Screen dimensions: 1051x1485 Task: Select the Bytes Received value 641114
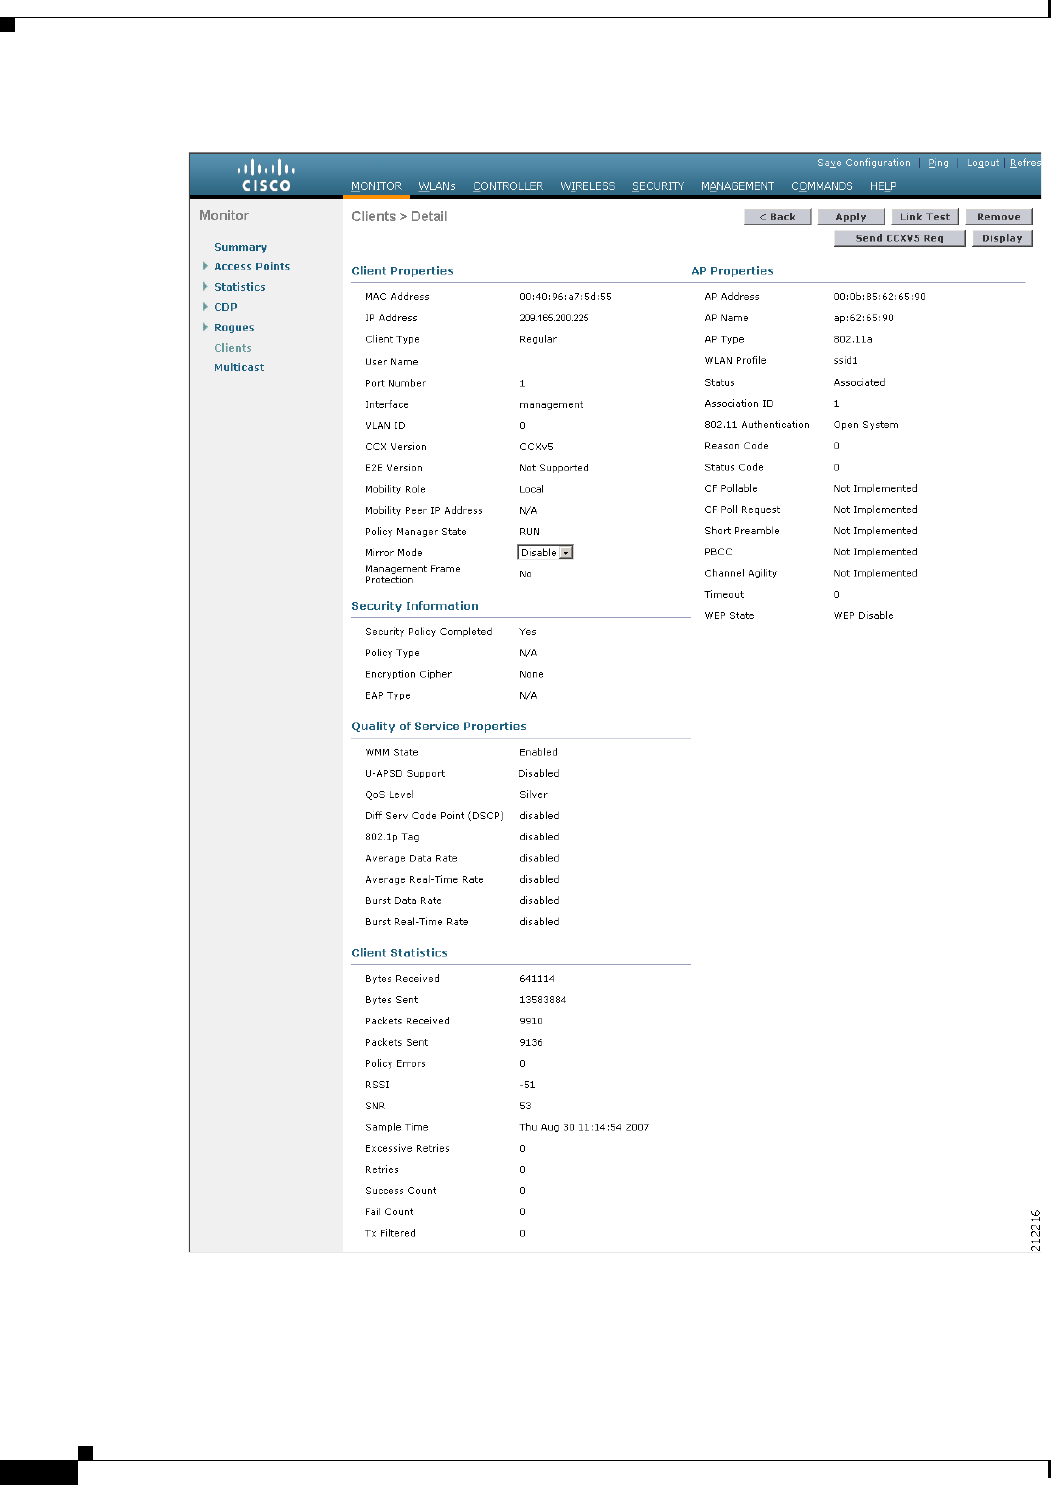537,979
